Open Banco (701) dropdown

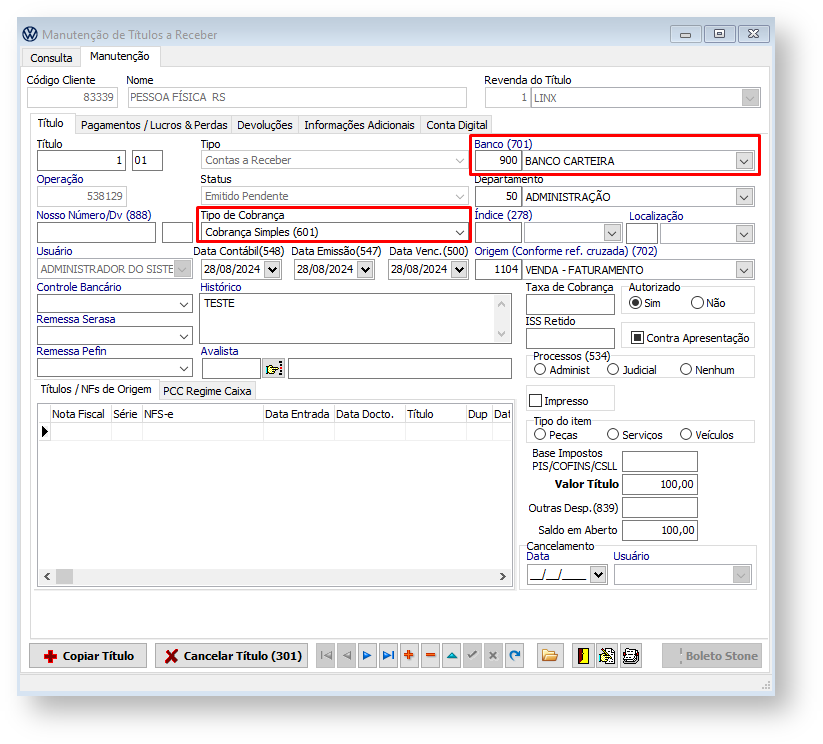744,161
